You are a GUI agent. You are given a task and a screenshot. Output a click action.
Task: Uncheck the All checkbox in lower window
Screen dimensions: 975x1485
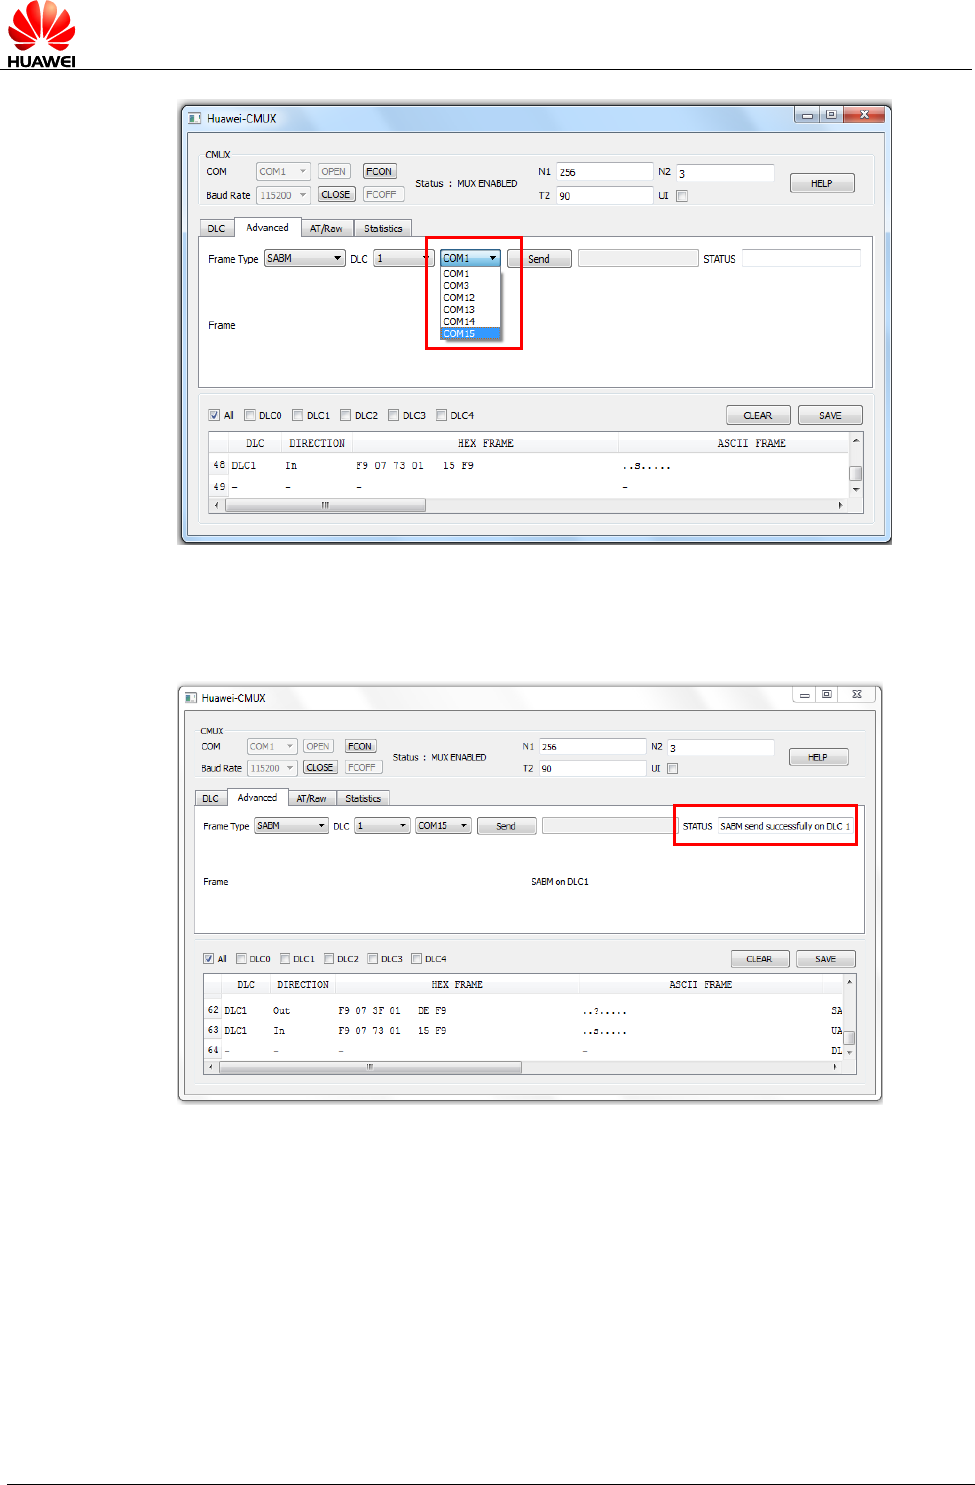[209, 958]
